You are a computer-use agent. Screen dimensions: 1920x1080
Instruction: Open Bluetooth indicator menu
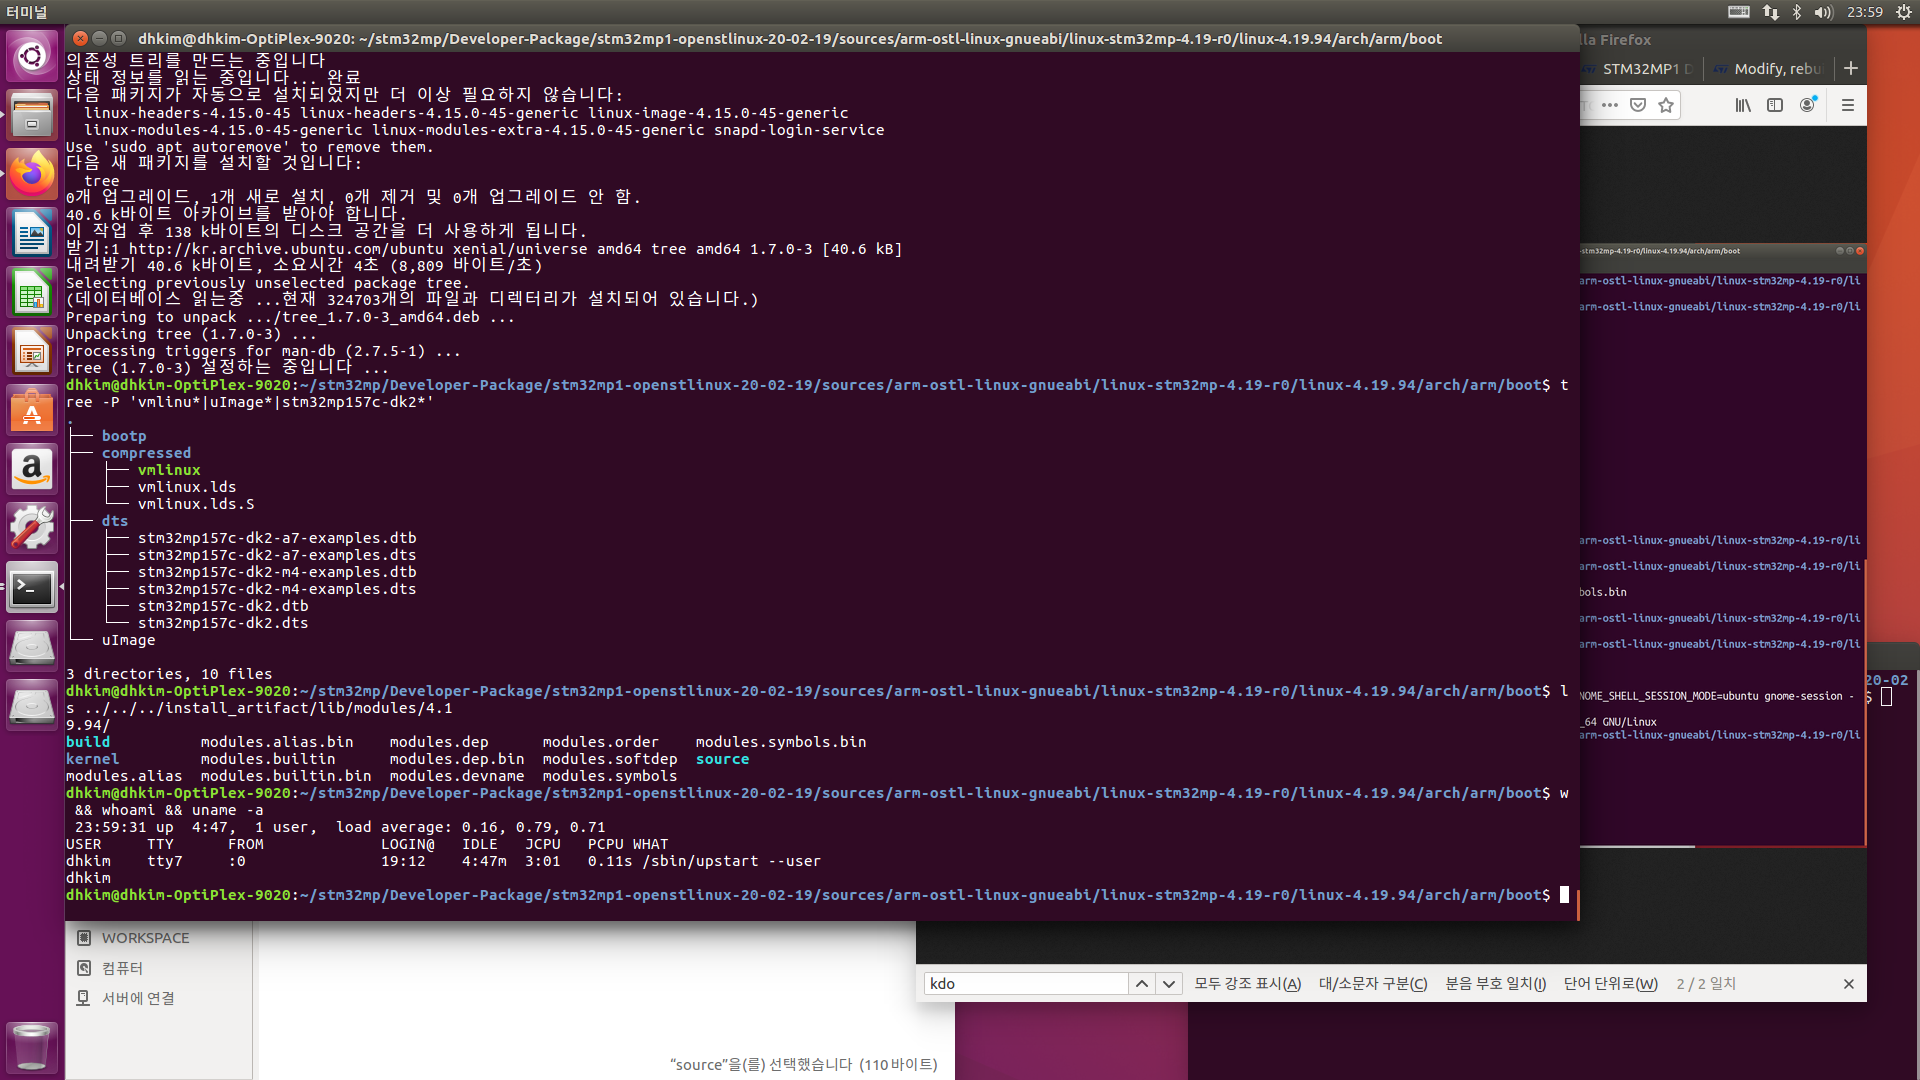tap(1797, 12)
